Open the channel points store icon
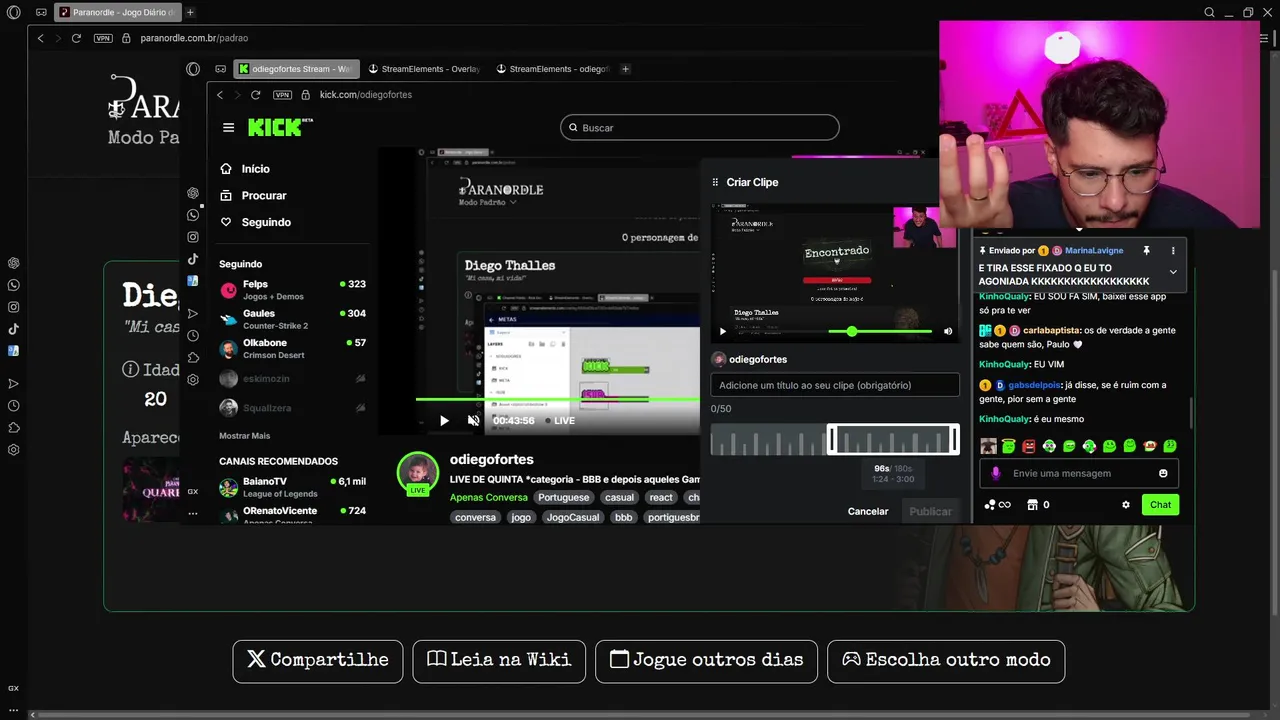 (1033, 505)
